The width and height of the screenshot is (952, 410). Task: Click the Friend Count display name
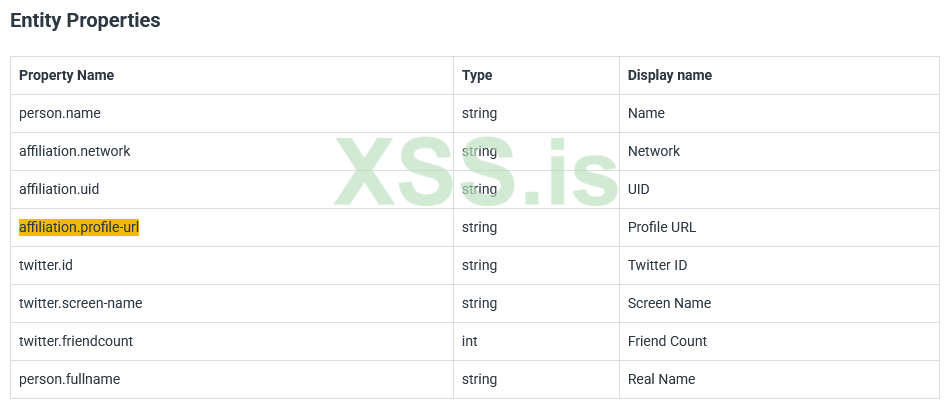[x=667, y=341]
